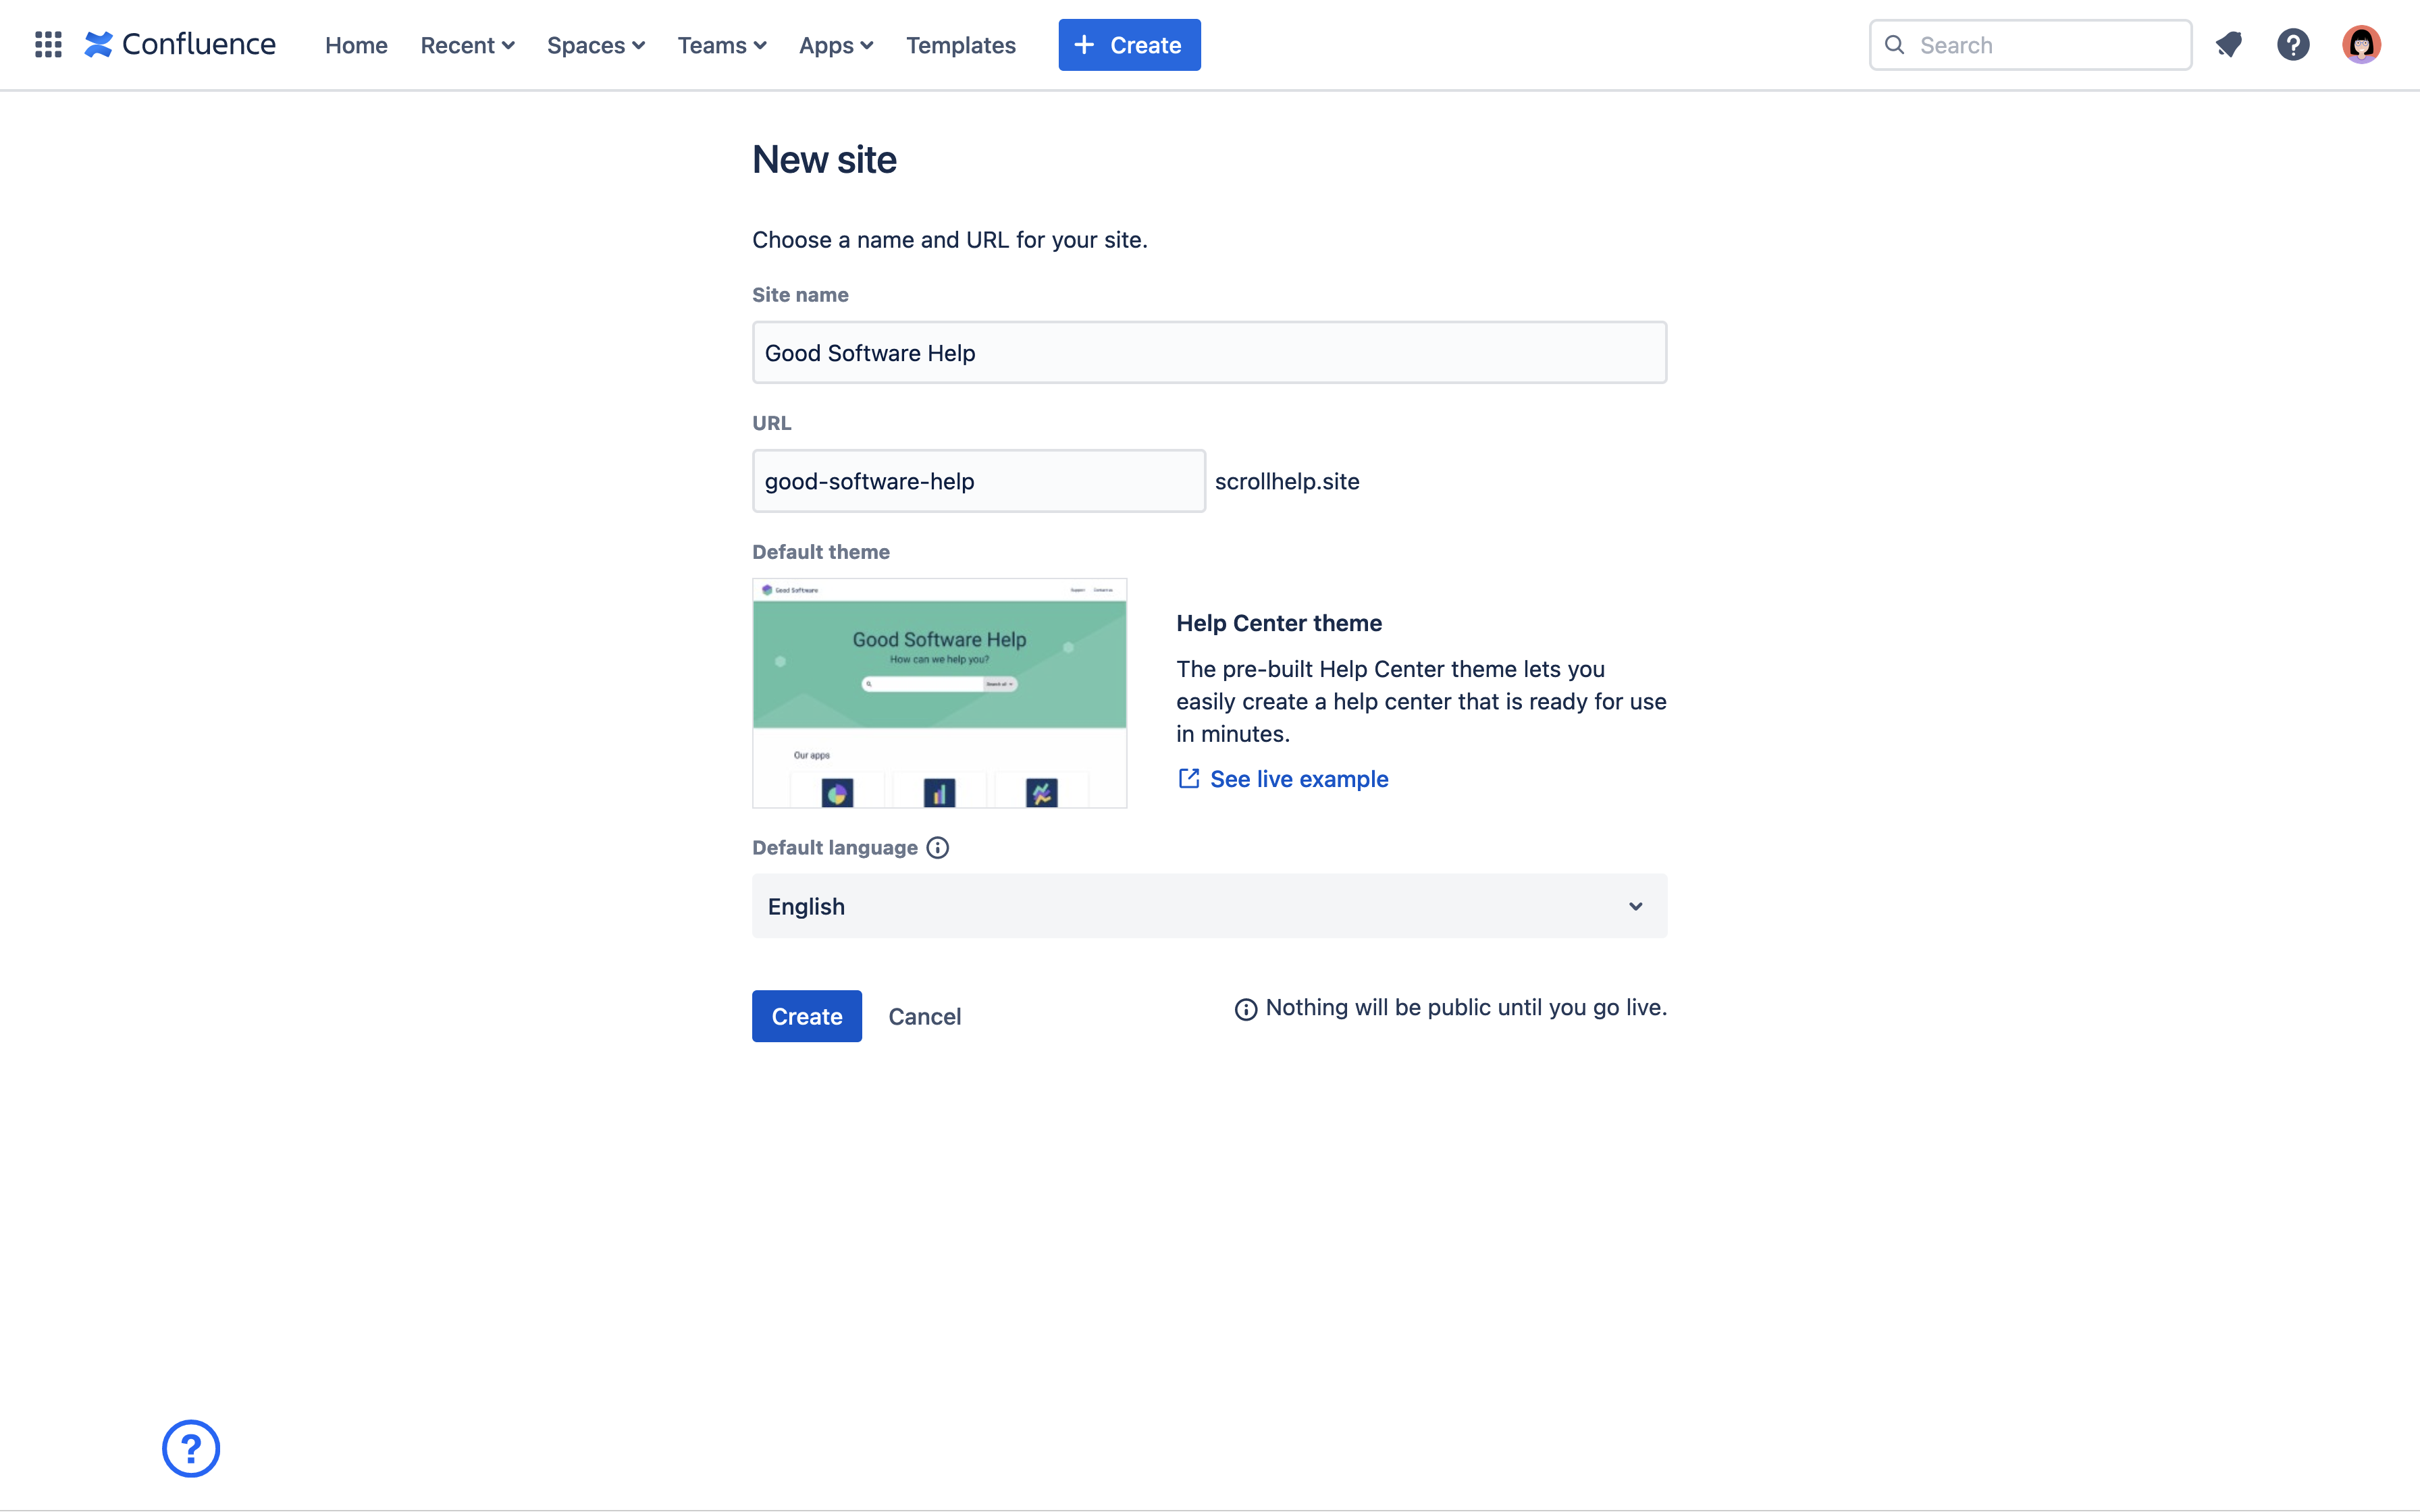Click the Site name input field
This screenshot has width=2420, height=1512.
(x=1209, y=353)
